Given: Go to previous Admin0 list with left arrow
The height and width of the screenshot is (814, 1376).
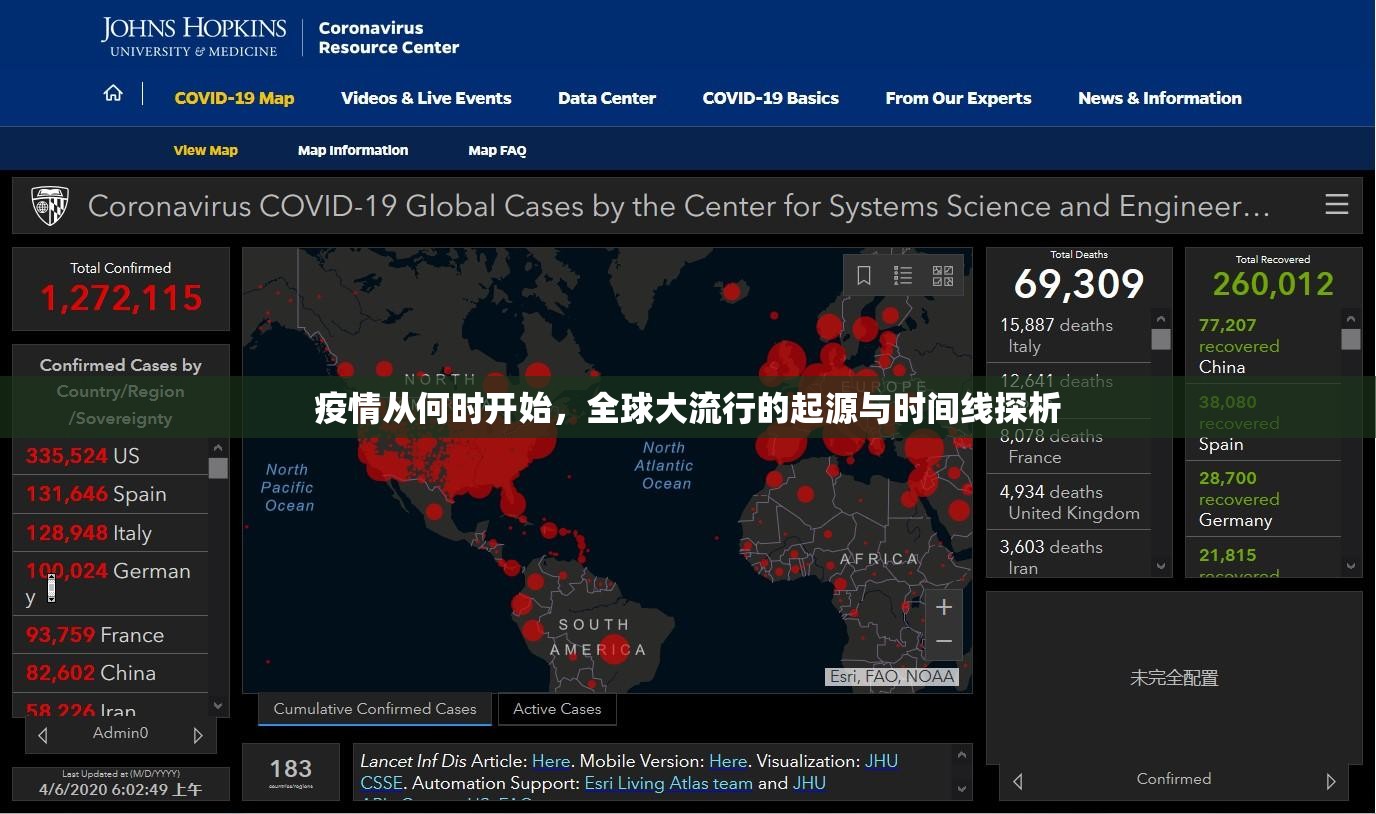Looking at the screenshot, I should click(x=43, y=735).
